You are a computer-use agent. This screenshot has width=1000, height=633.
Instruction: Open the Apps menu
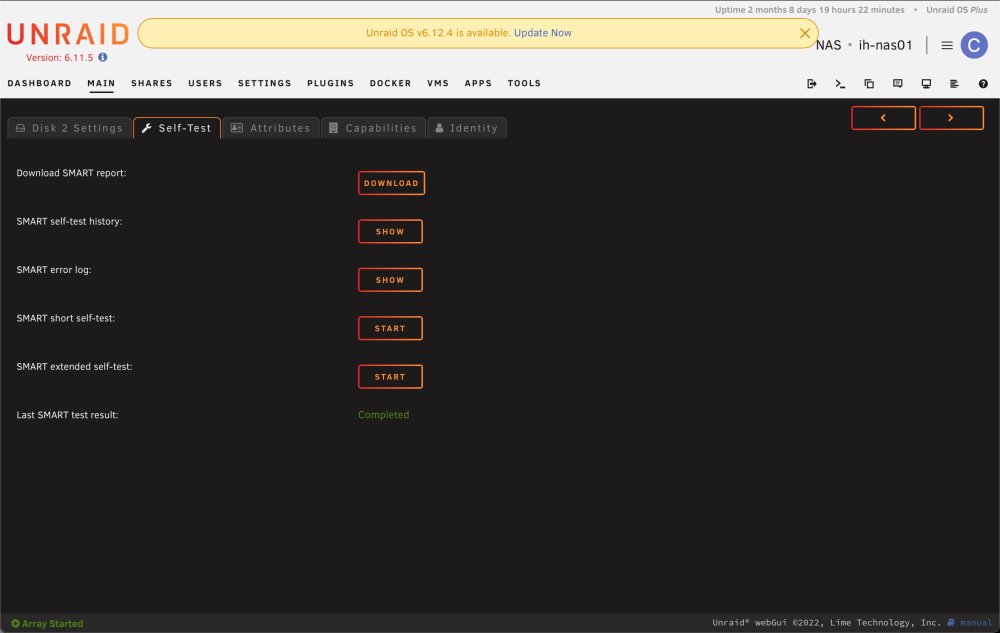(478, 84)
